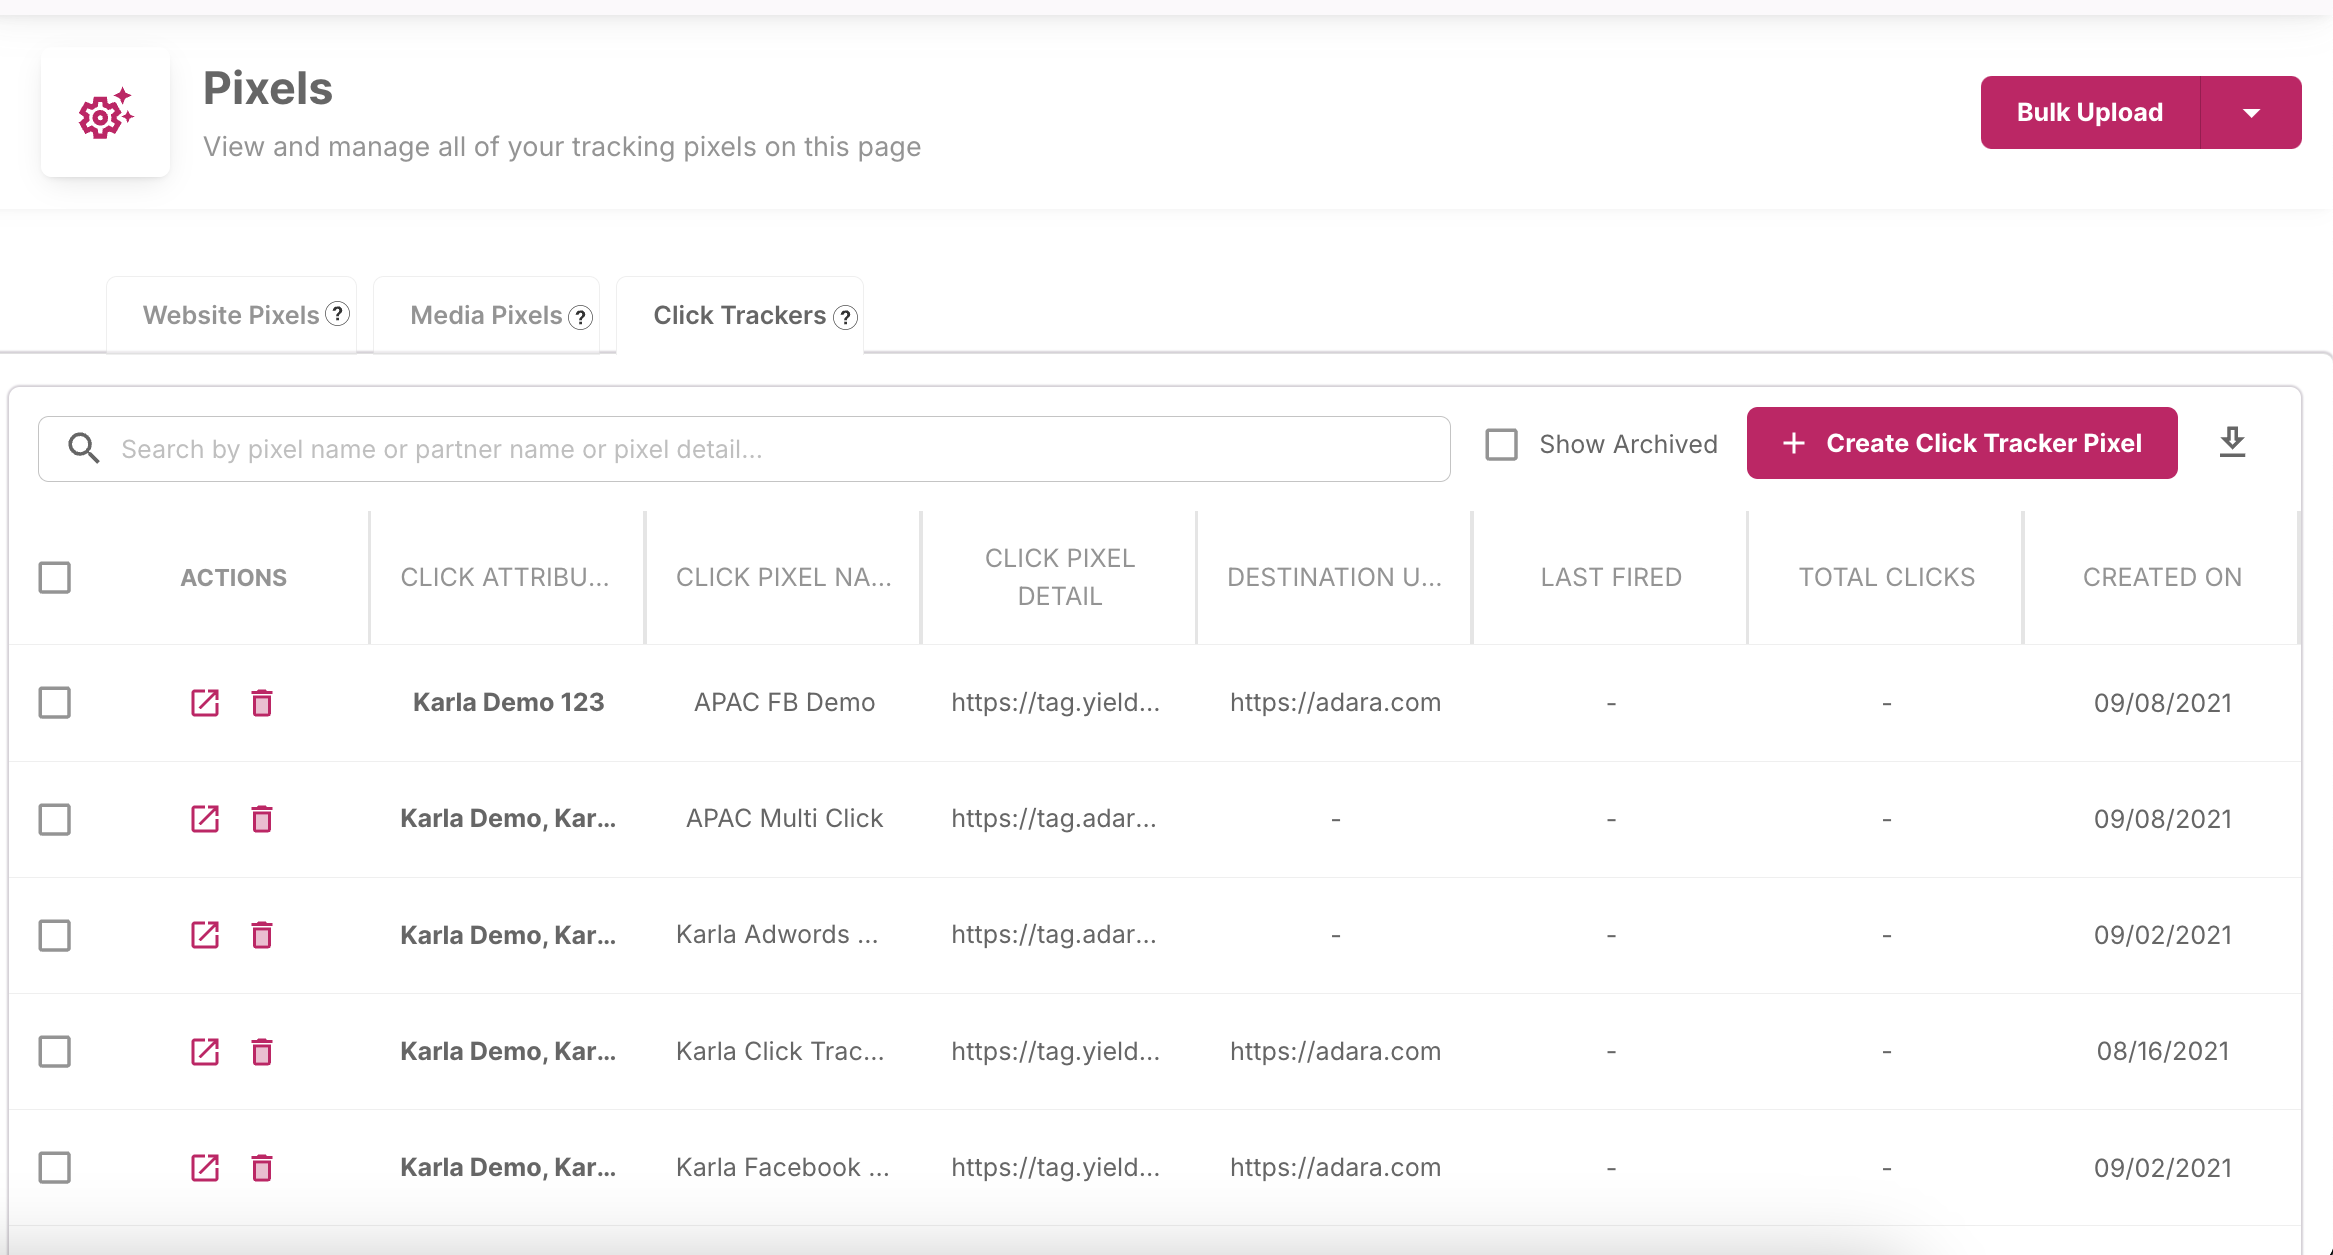Expand the Bulk Upload dropdown arrow
2333x1255 pixels.
2251,112
